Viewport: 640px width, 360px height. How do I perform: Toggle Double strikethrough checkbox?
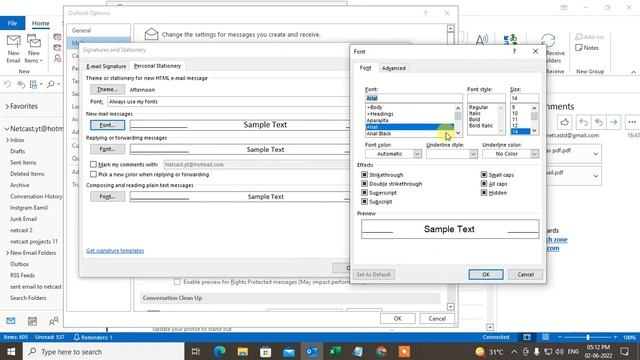364,184
